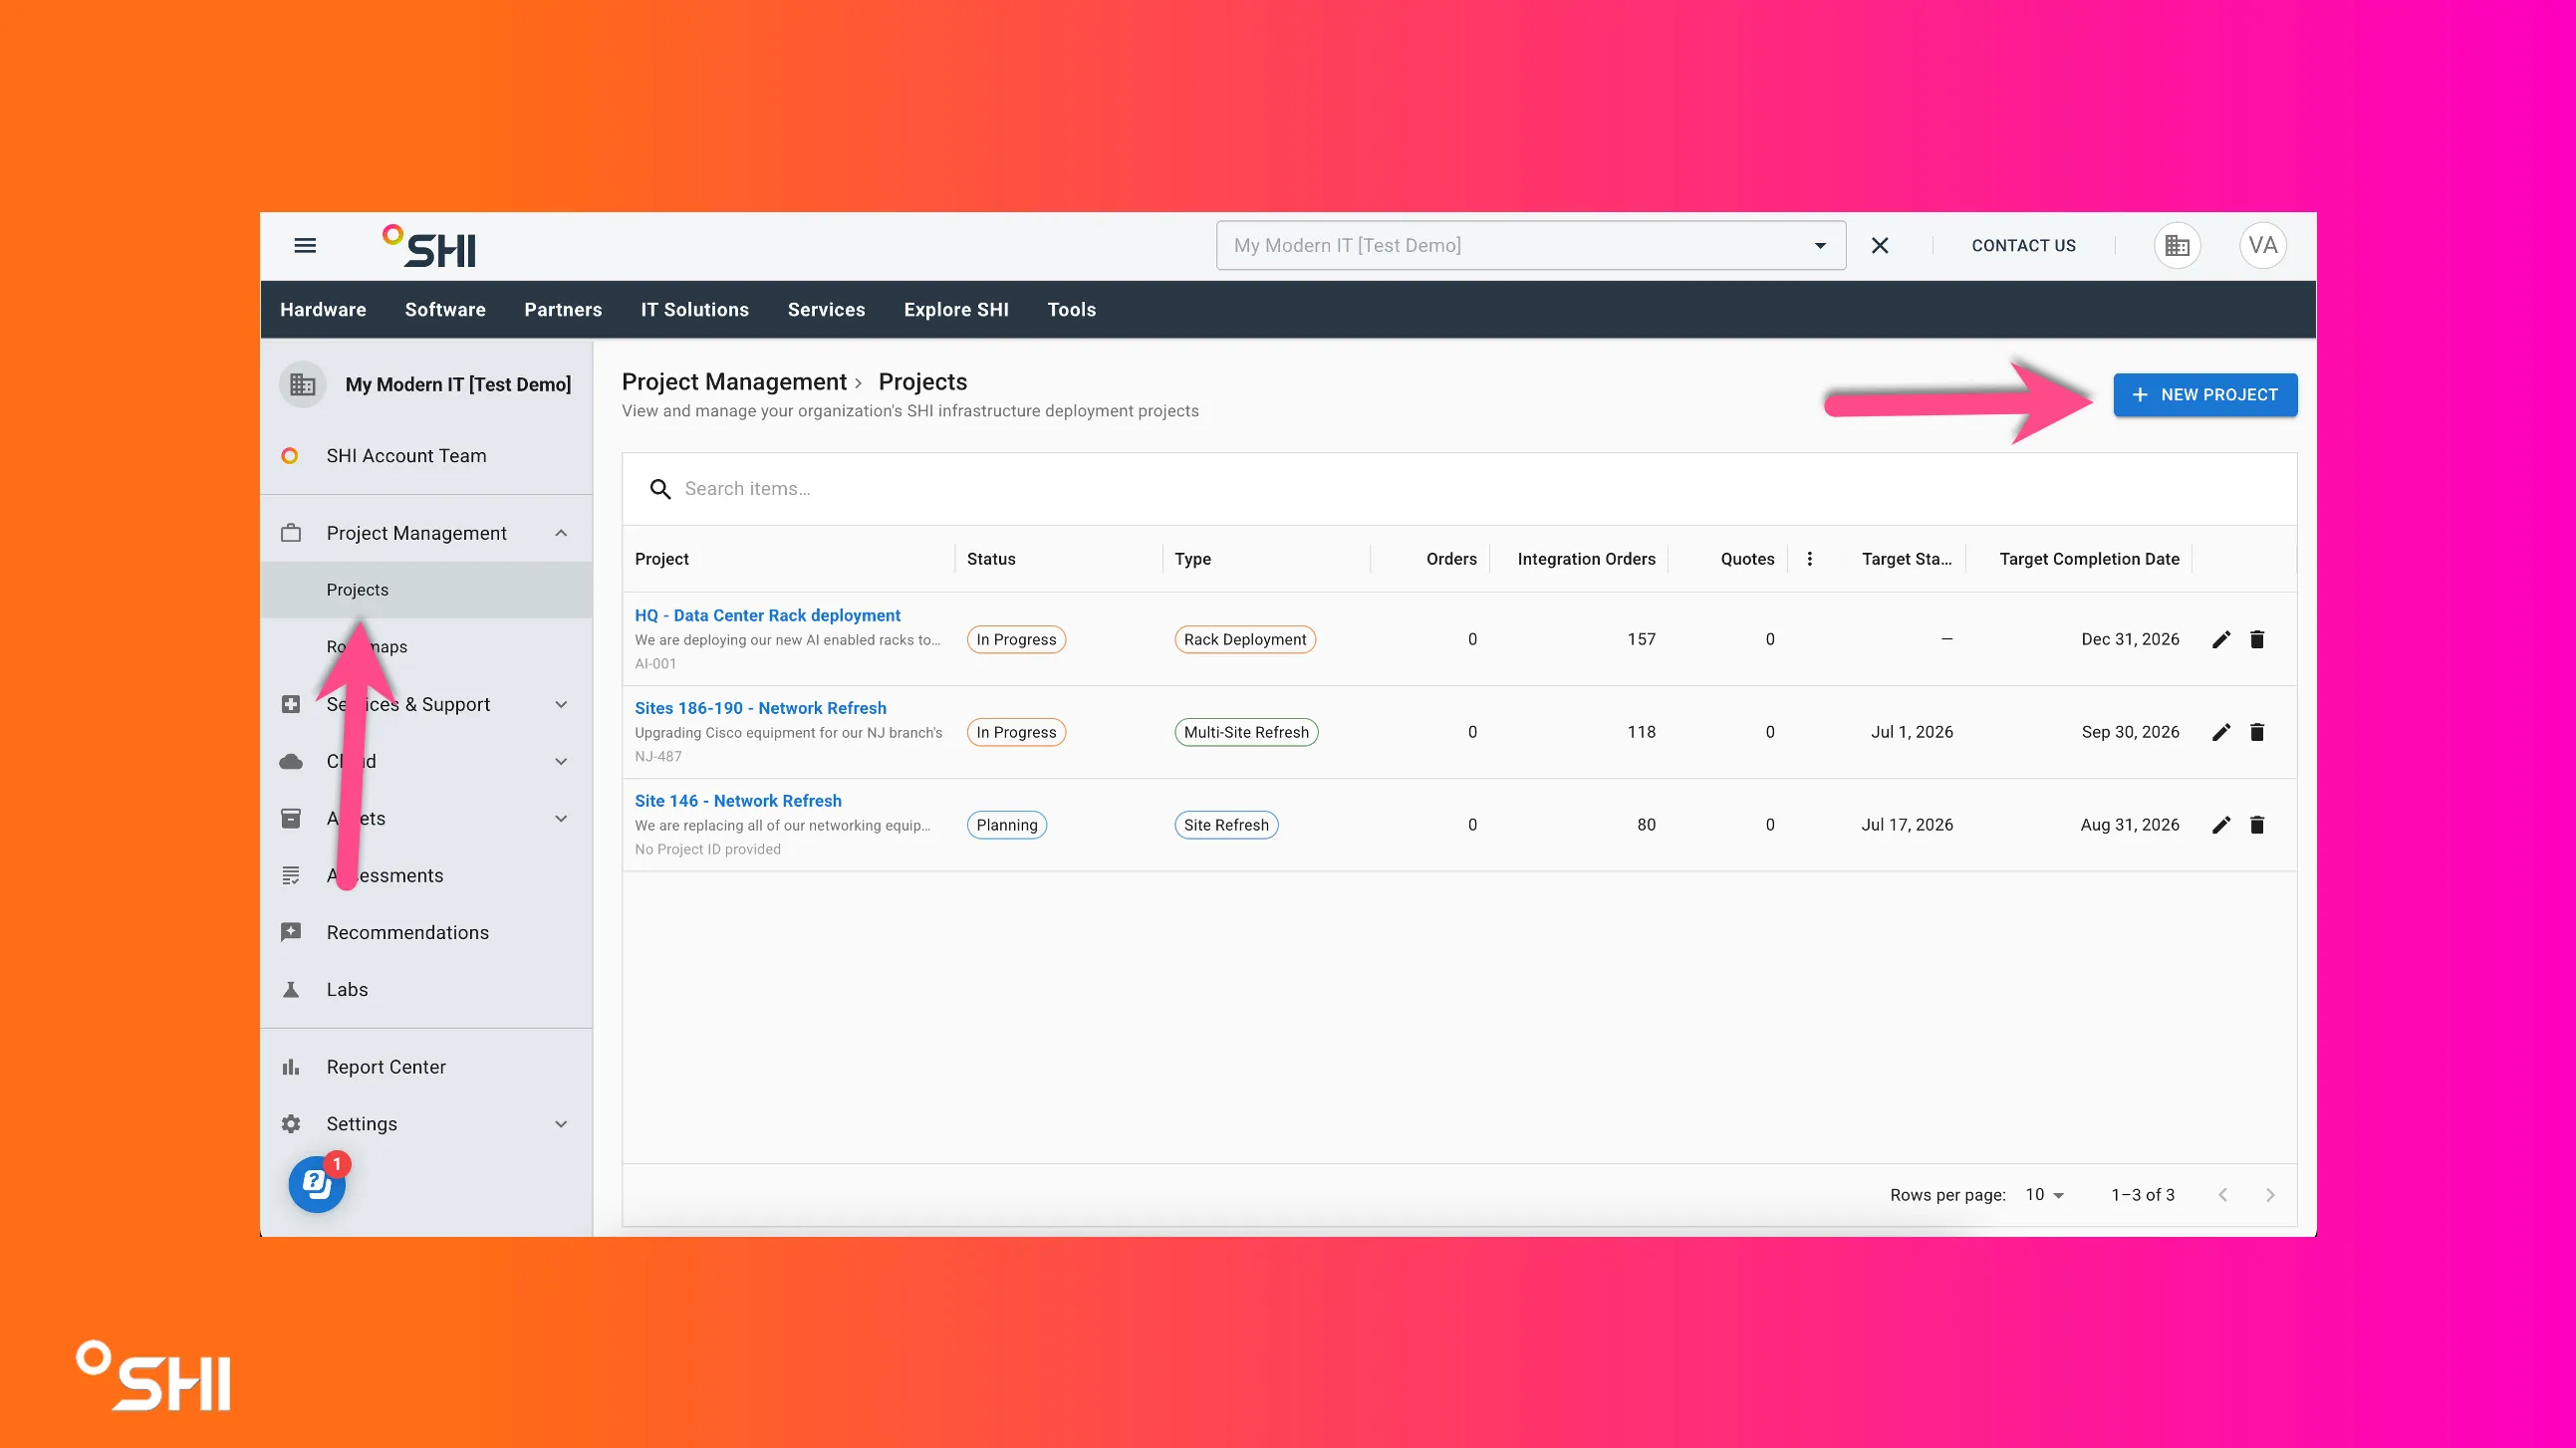Collapse the Project Management section

tap(561, 533)
